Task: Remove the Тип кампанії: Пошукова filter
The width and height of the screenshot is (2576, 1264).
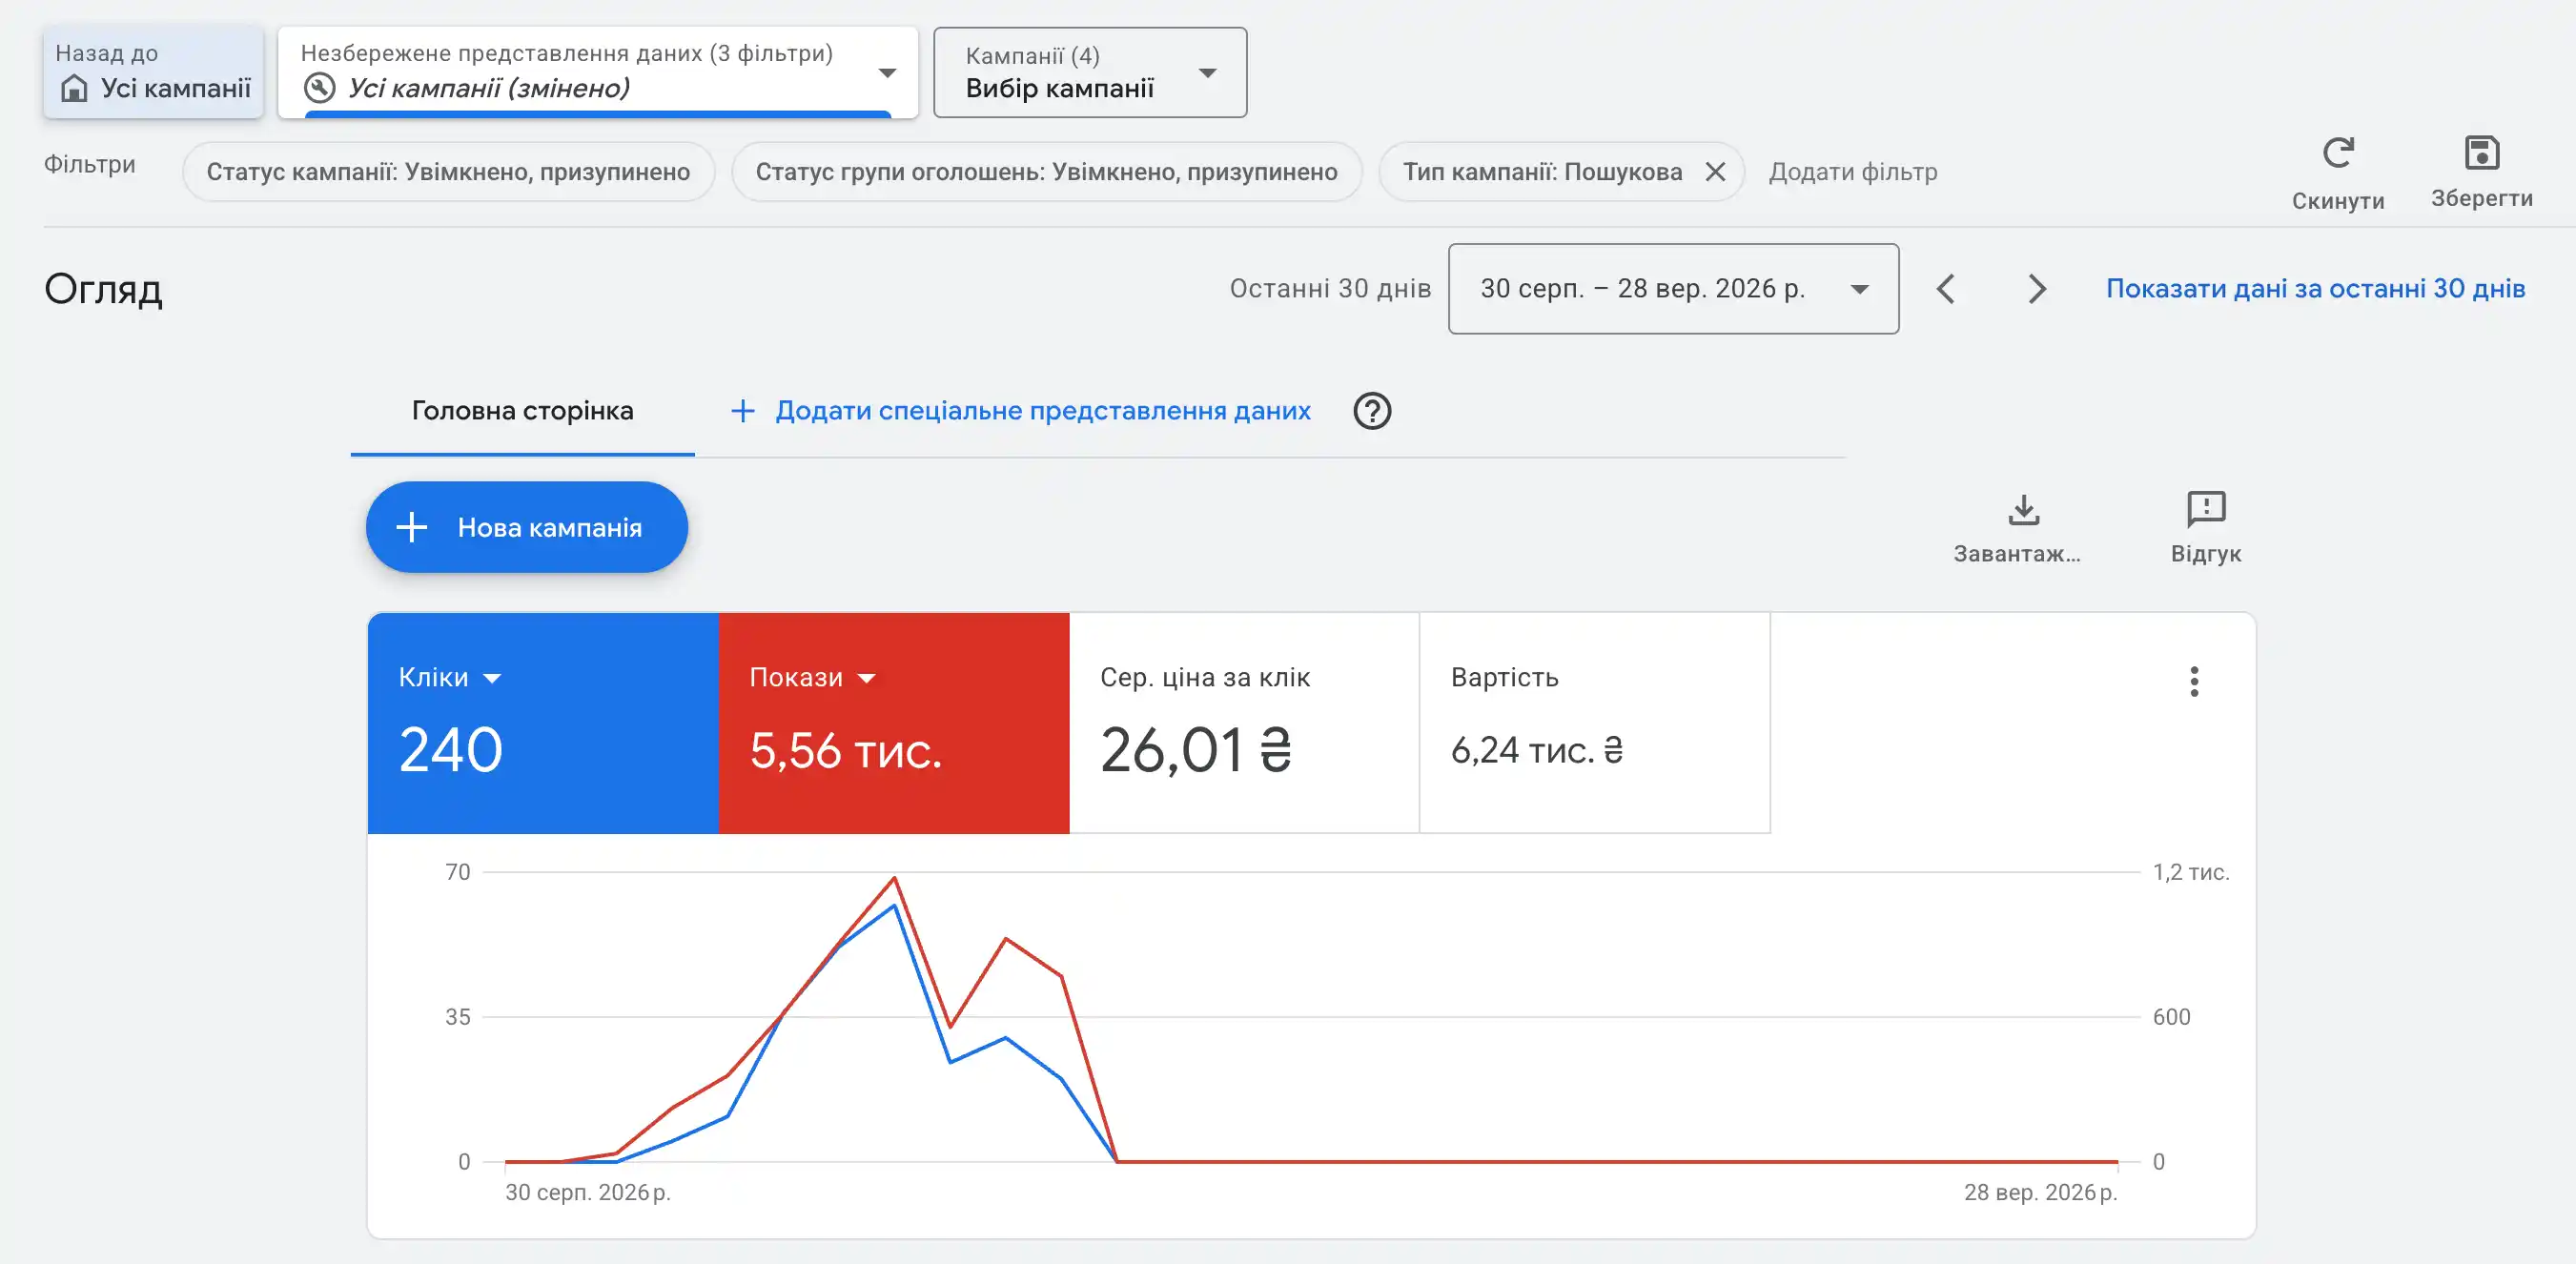Action: tap(1715, 172)
